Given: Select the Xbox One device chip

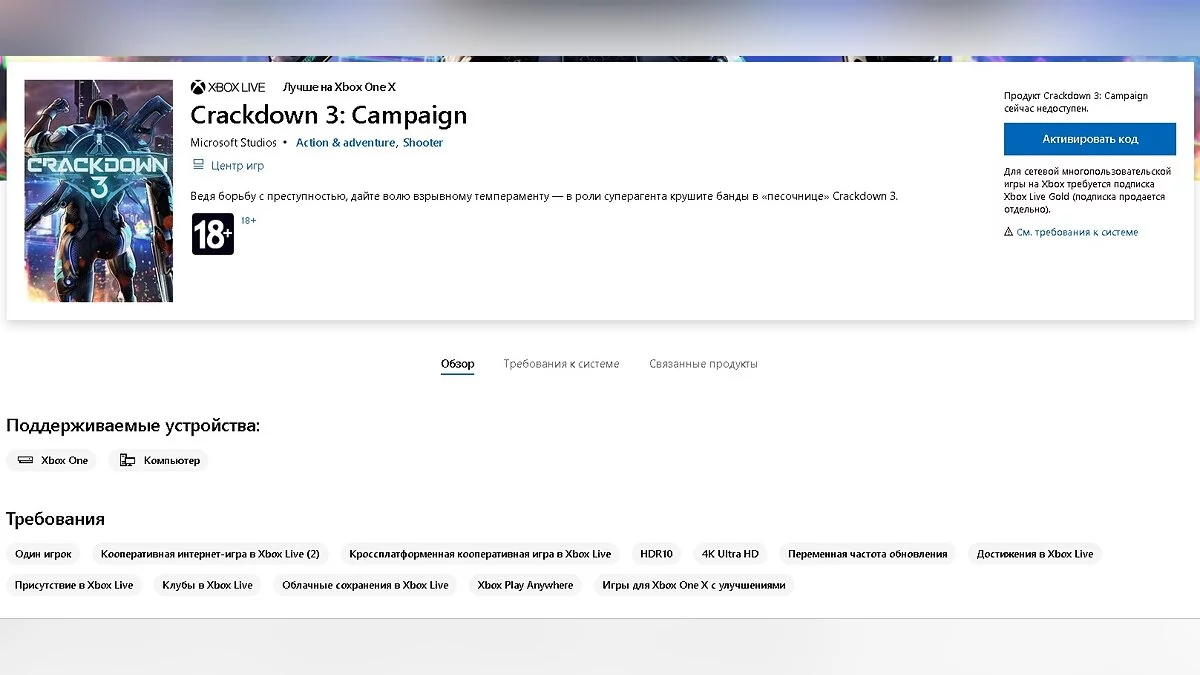Looking at the screenshot, I should point(52,461).
